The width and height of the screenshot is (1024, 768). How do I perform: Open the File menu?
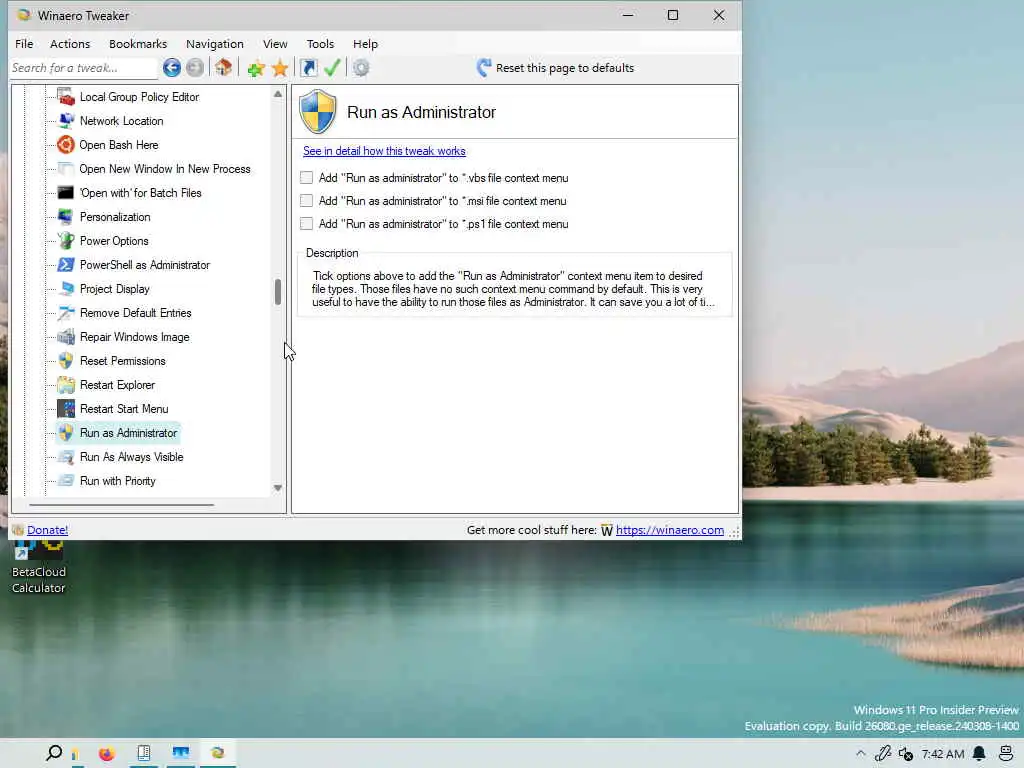[24, 44]
